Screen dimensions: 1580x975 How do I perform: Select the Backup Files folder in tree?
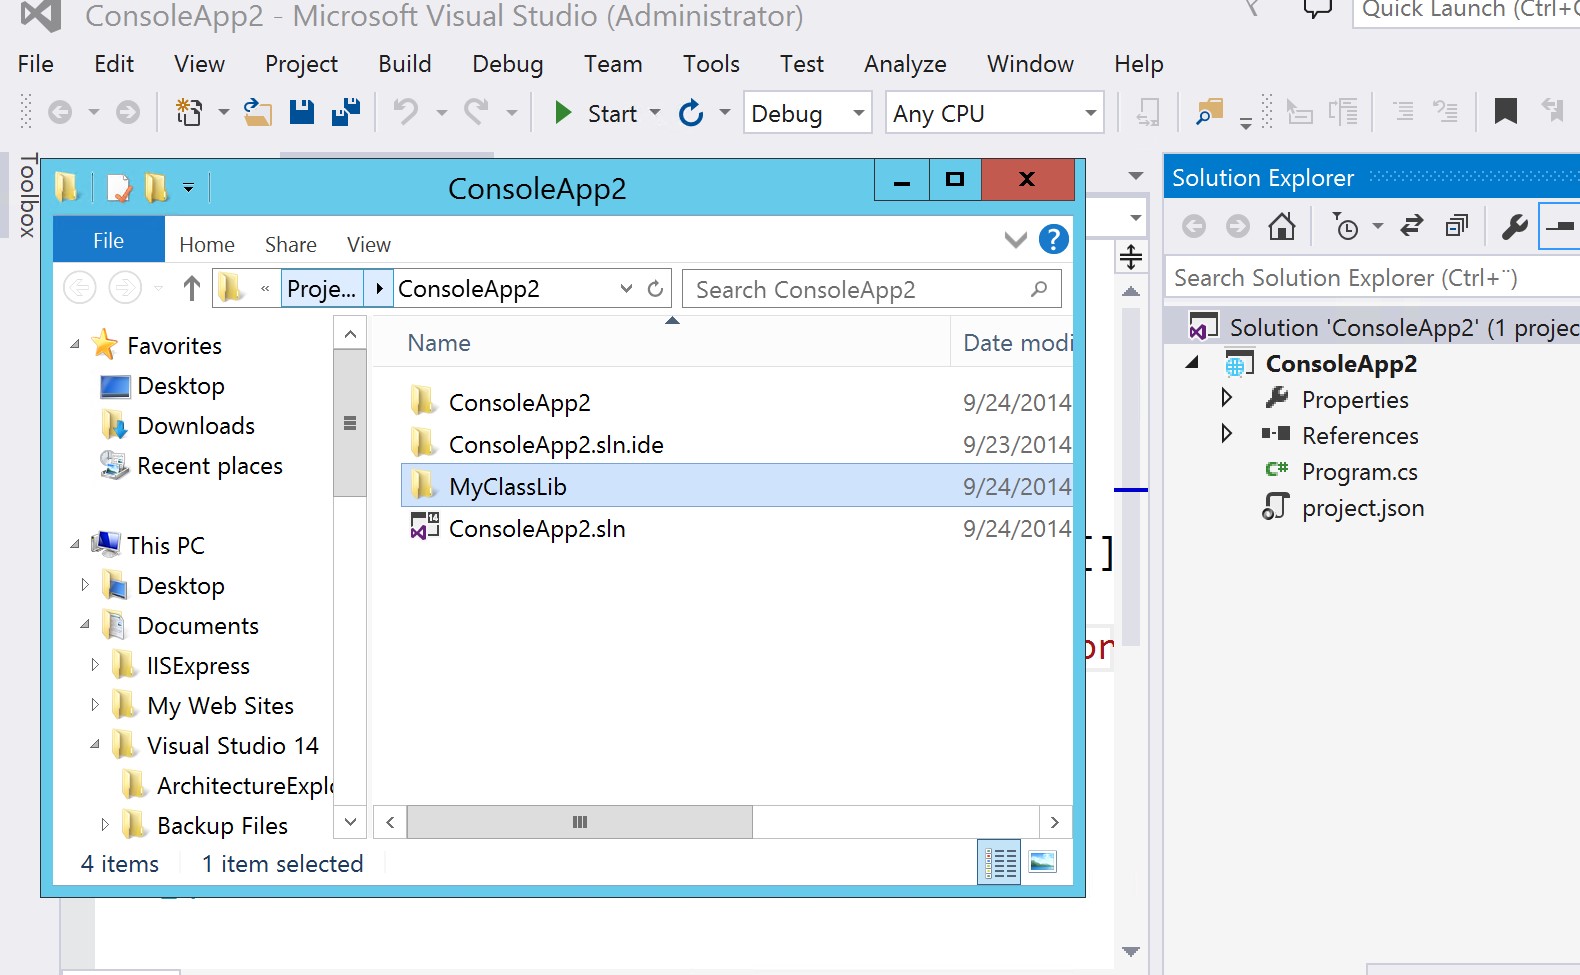222,826
